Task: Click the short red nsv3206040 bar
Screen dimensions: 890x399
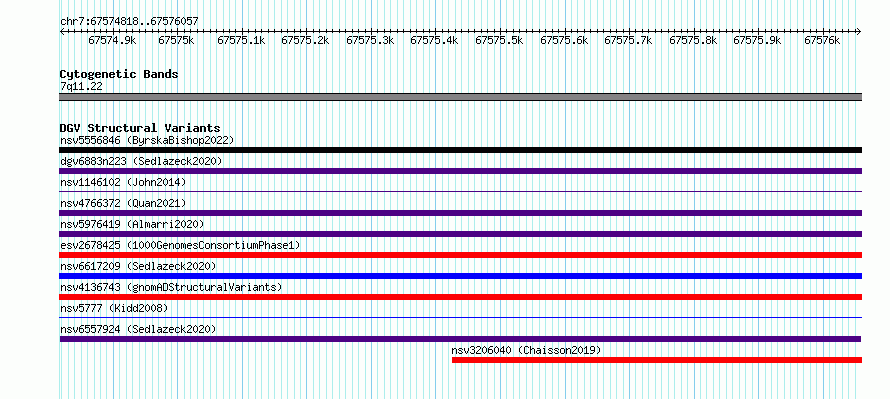Action: (657, 360)
